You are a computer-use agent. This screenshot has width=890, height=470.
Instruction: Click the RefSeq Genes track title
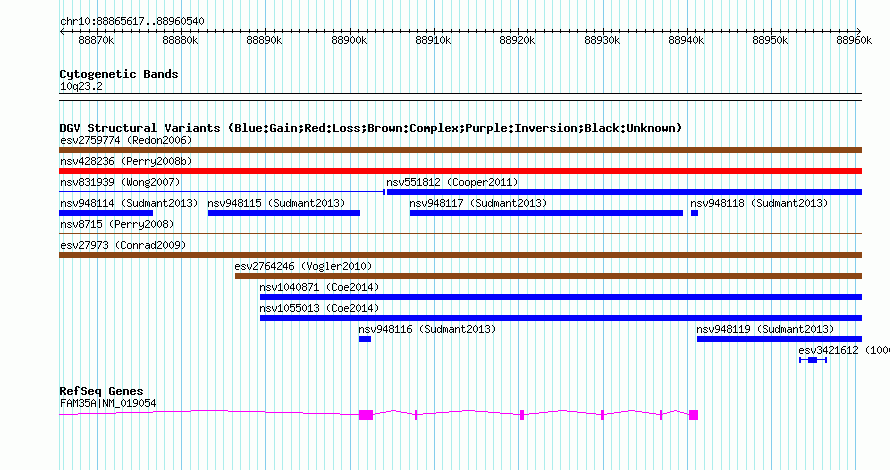(x=101, y=391)
